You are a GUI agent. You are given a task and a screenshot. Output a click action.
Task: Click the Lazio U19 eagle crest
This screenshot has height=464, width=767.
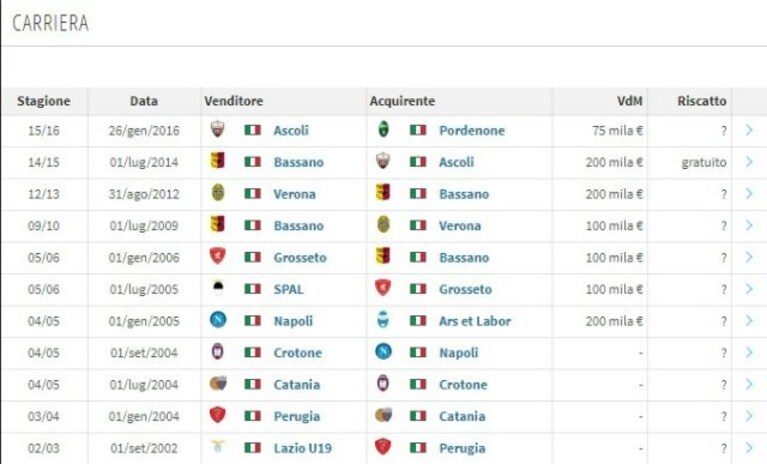coord(218,446)
